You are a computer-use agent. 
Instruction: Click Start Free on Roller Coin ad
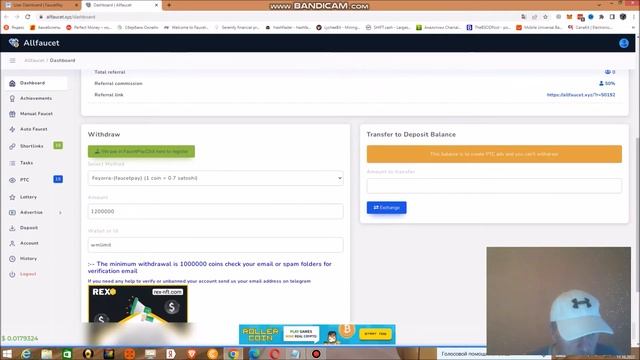[376, 334]
